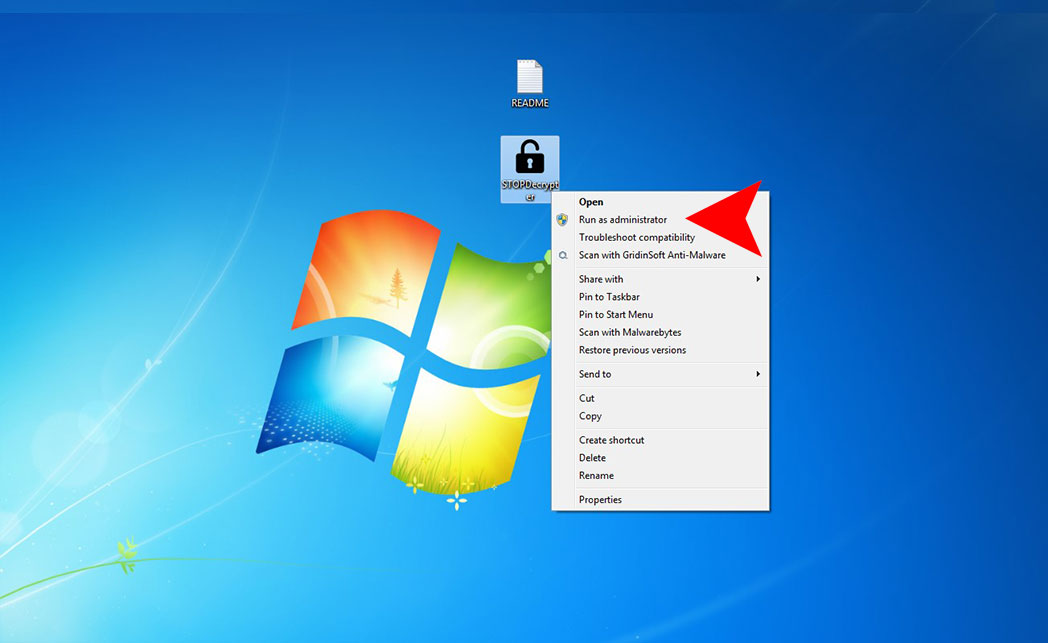Click the GridinSoft Anti-Malware scan icon
The image size is (1048, 643).
[x=563, y=256]
